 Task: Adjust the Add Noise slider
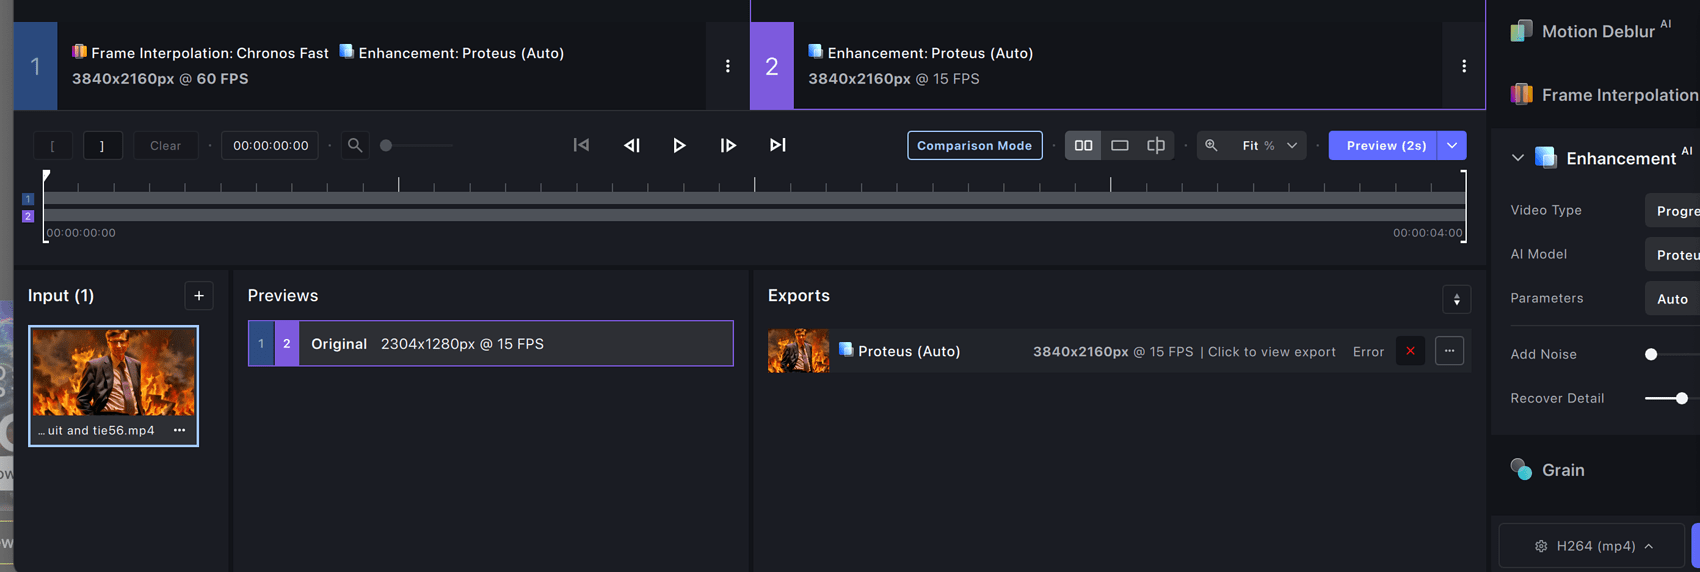1651,354
